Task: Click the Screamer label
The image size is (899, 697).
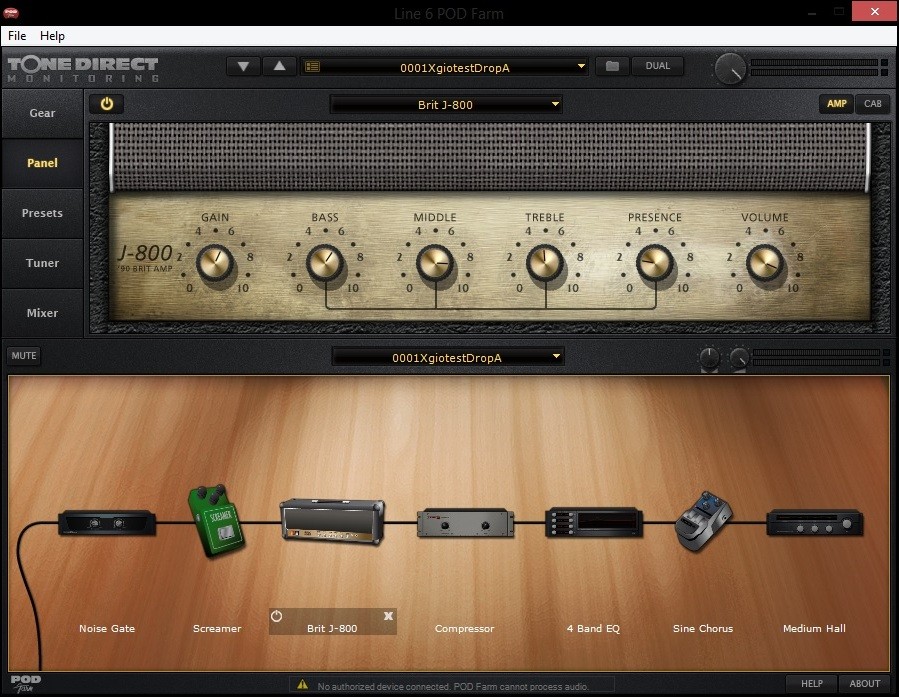Action: click(217, 628)
